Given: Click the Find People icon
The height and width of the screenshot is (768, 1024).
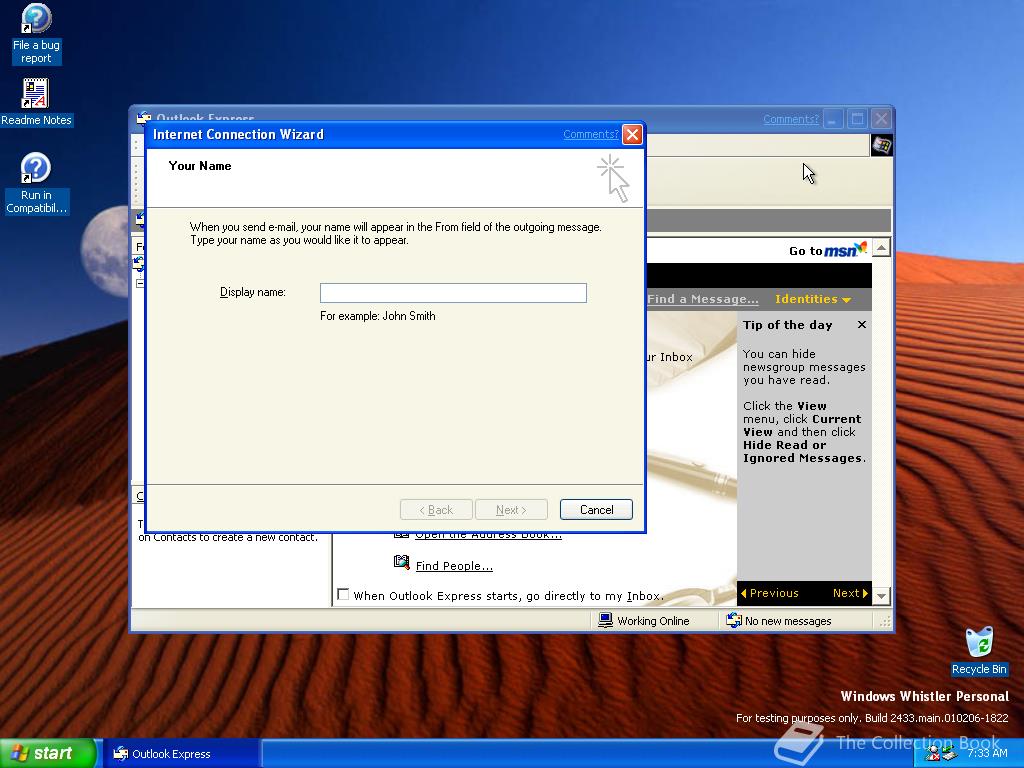Looking at the screenshot, I should [x=402, y=562].
